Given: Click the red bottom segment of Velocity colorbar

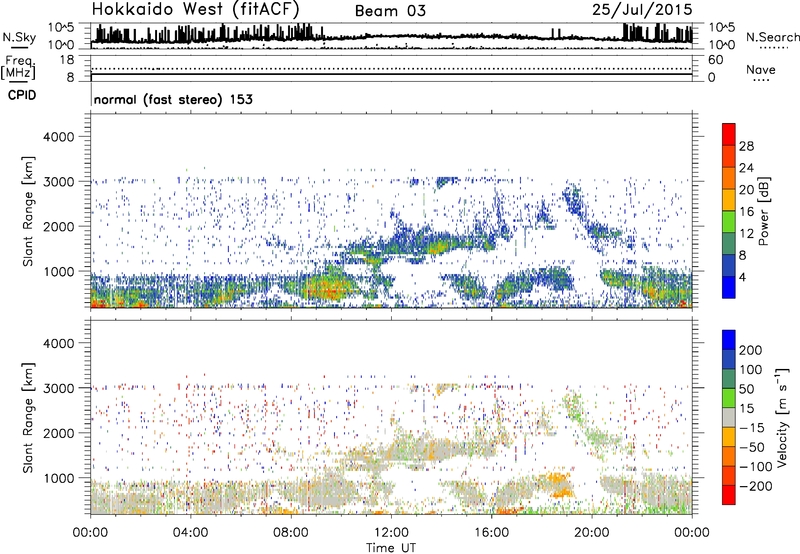Looking at the screenshot, I should pyautogui.click(x=729, y=495).
